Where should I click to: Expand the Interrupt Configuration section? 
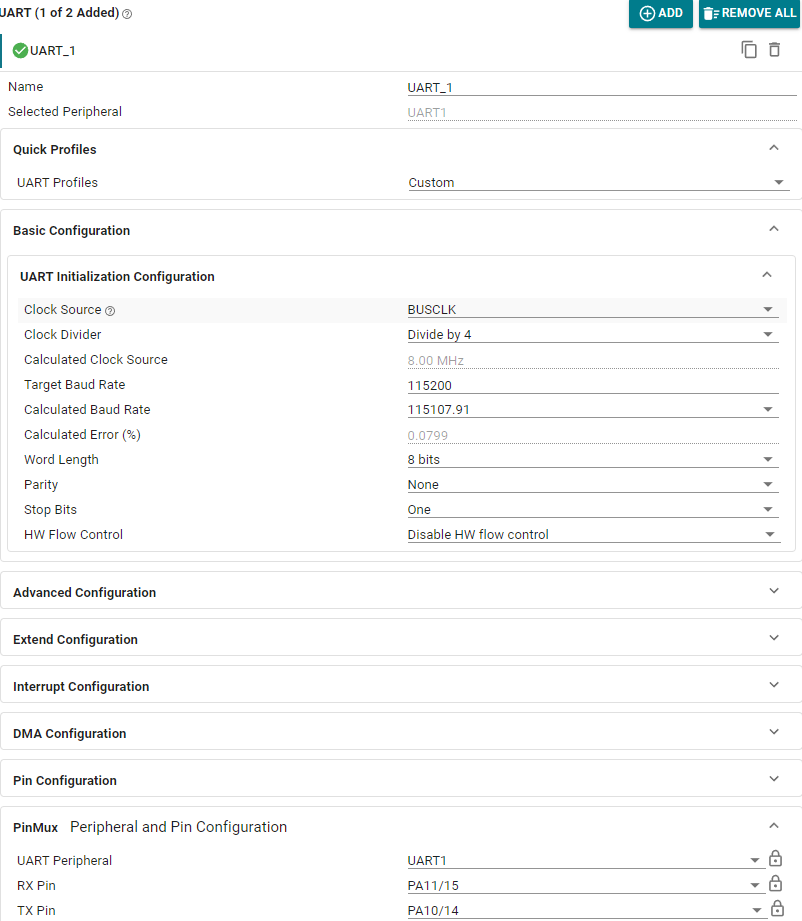pos(400,686)
